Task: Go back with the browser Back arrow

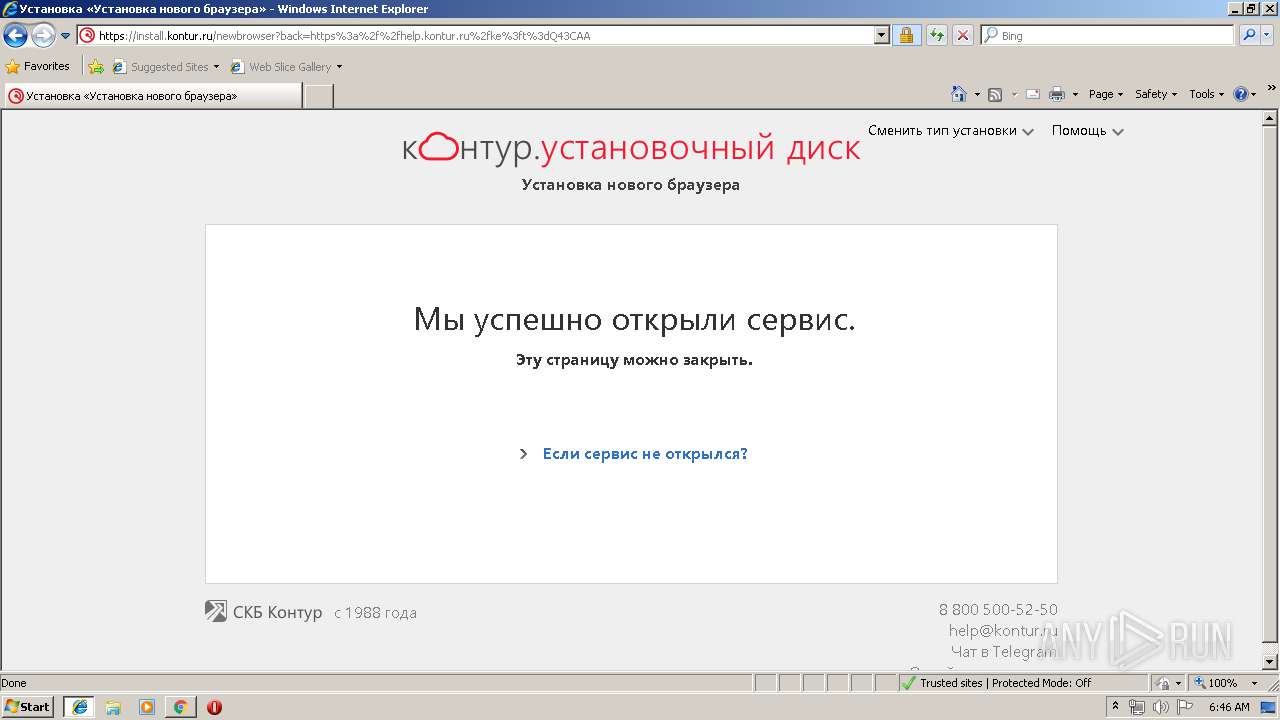Action: [15, 36]
